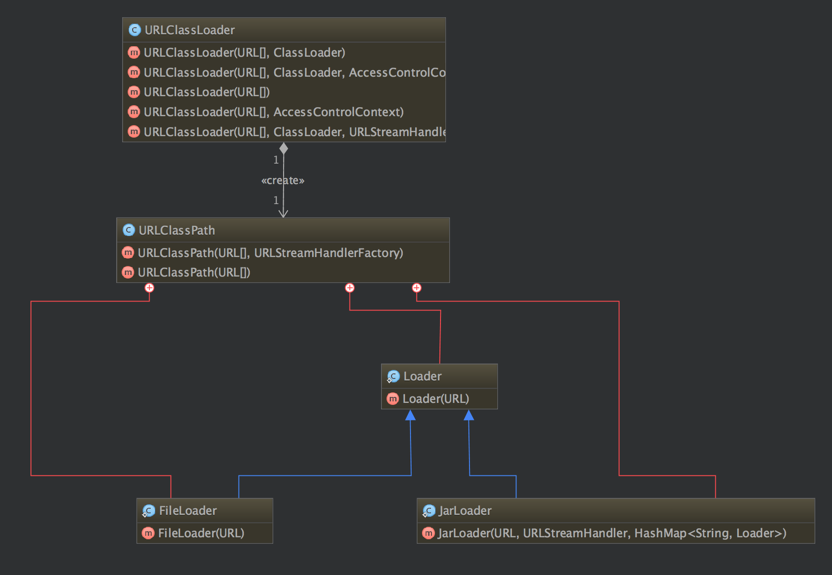Click the rightmost inner-class plus marker on URLClassPath
Image resolution: width=832 pixels, height=575 pixels.
coord(417,288)
